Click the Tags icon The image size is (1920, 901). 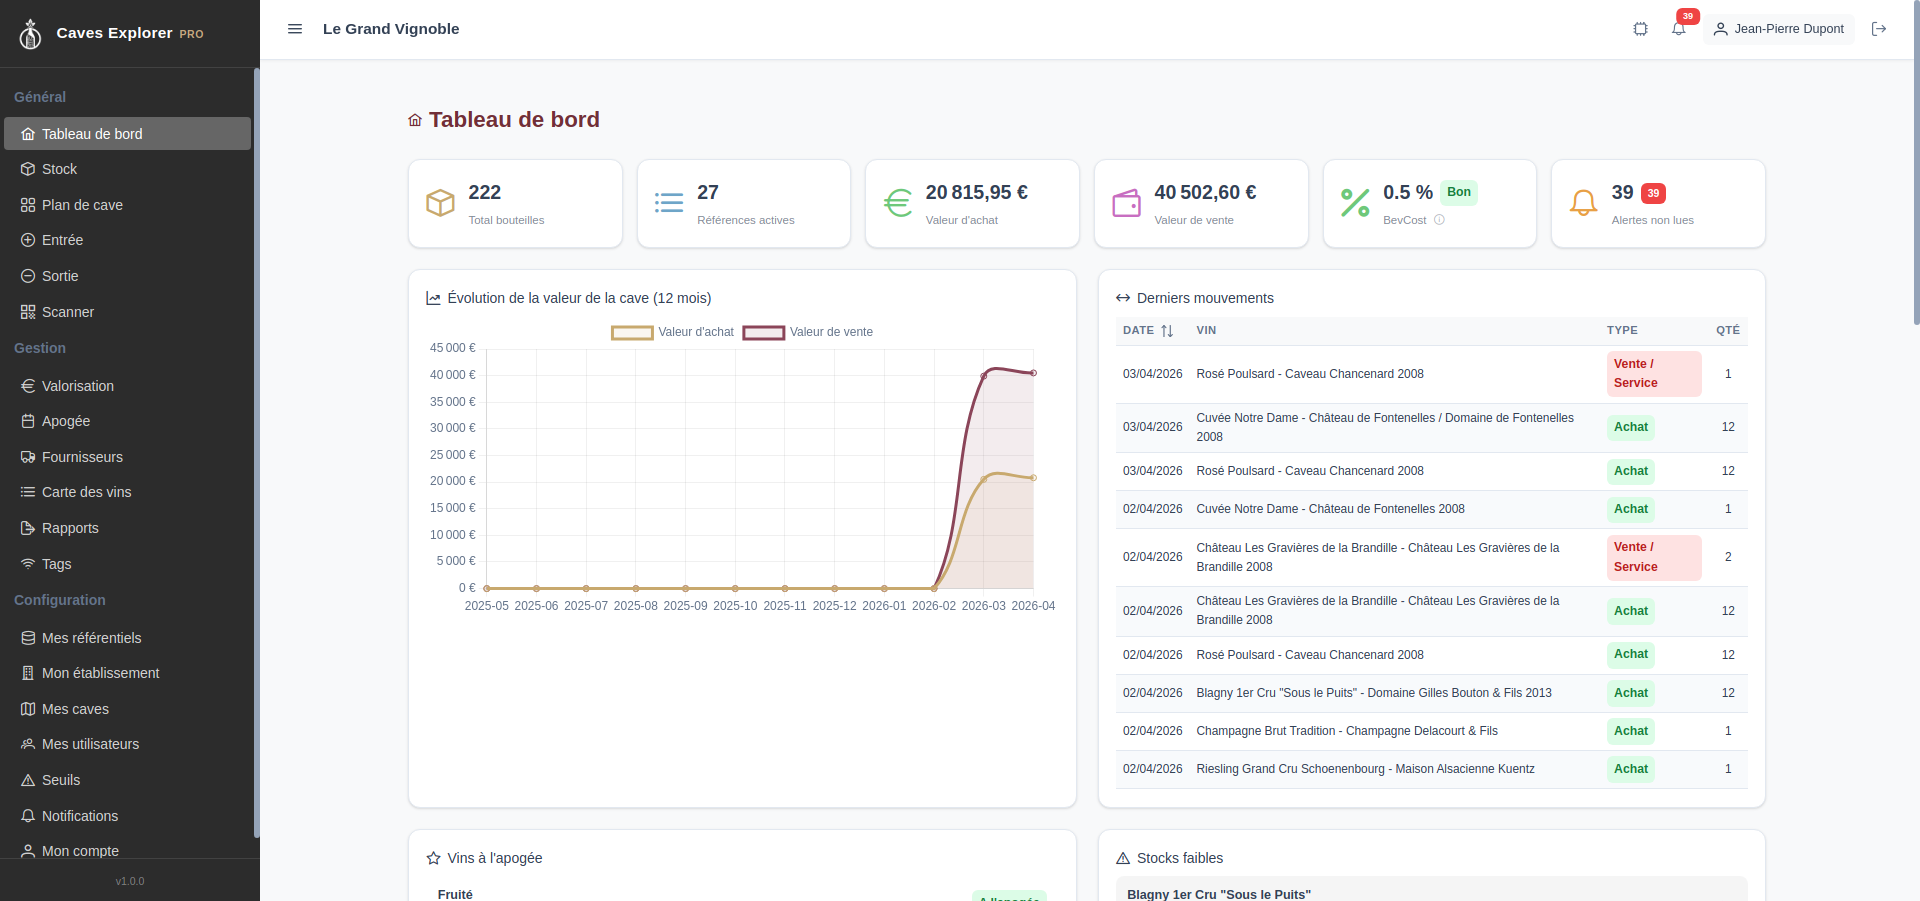(28, 564)
